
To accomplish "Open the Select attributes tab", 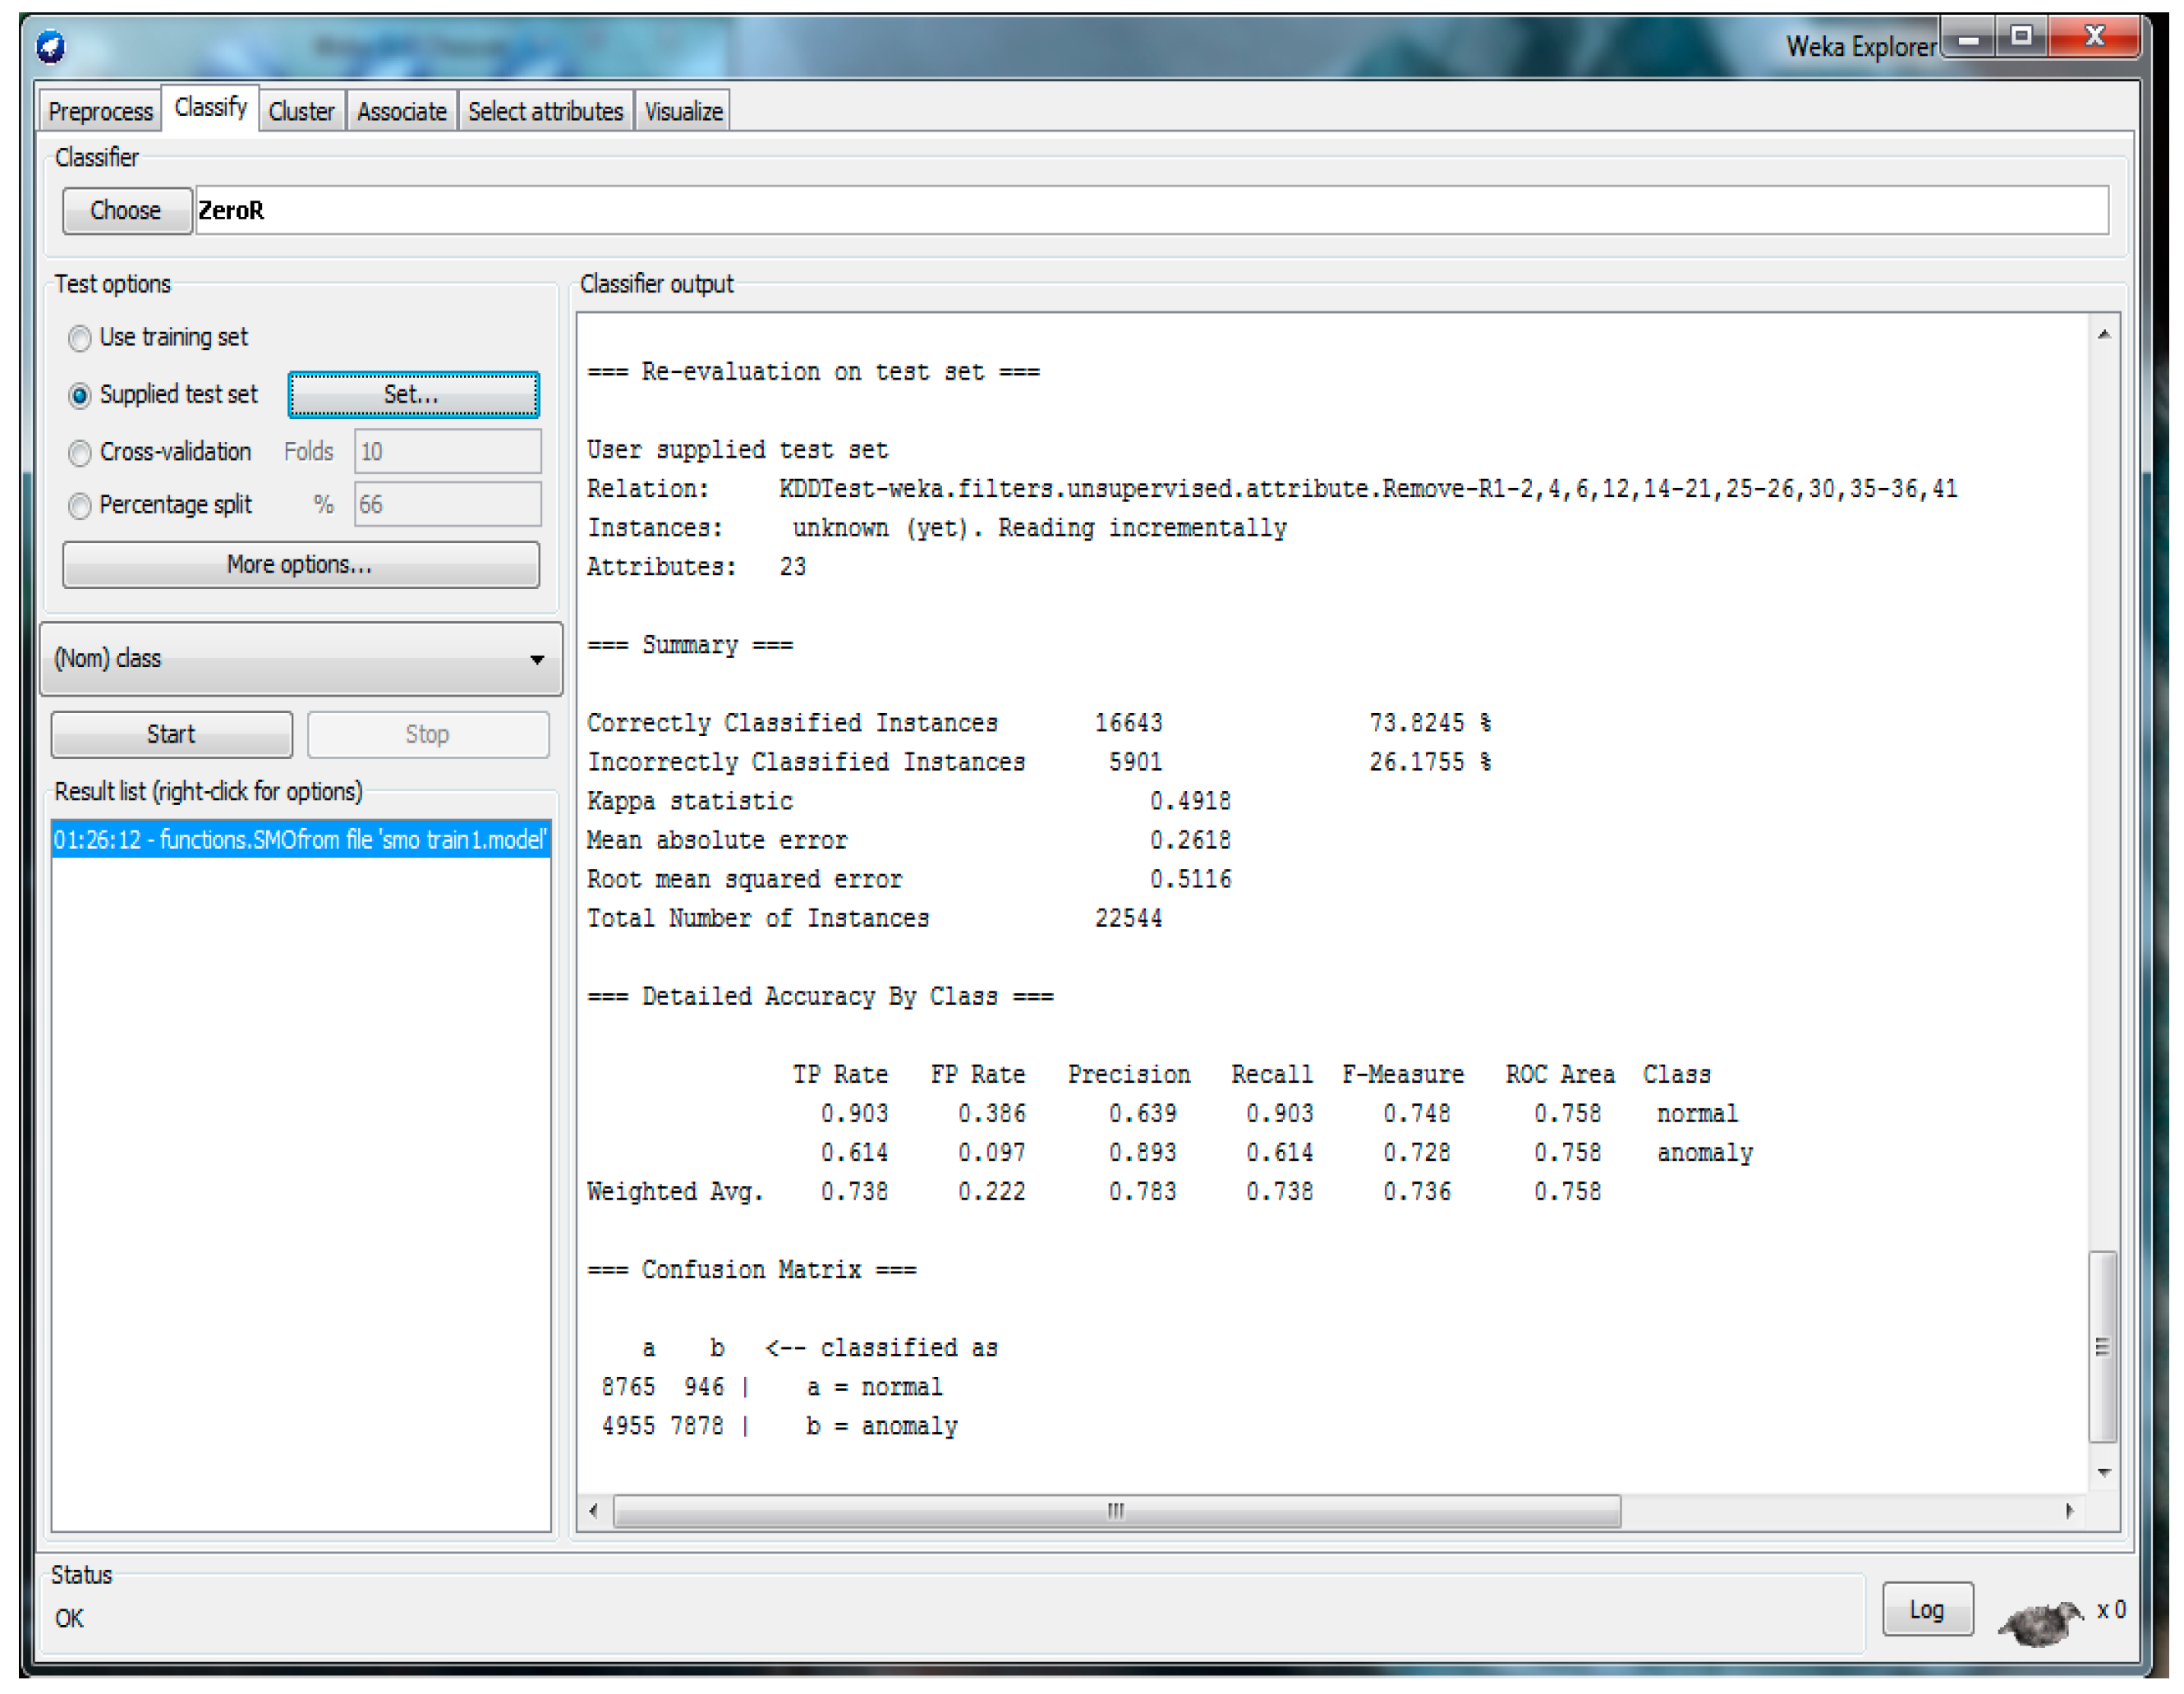I will click(545, 111).
